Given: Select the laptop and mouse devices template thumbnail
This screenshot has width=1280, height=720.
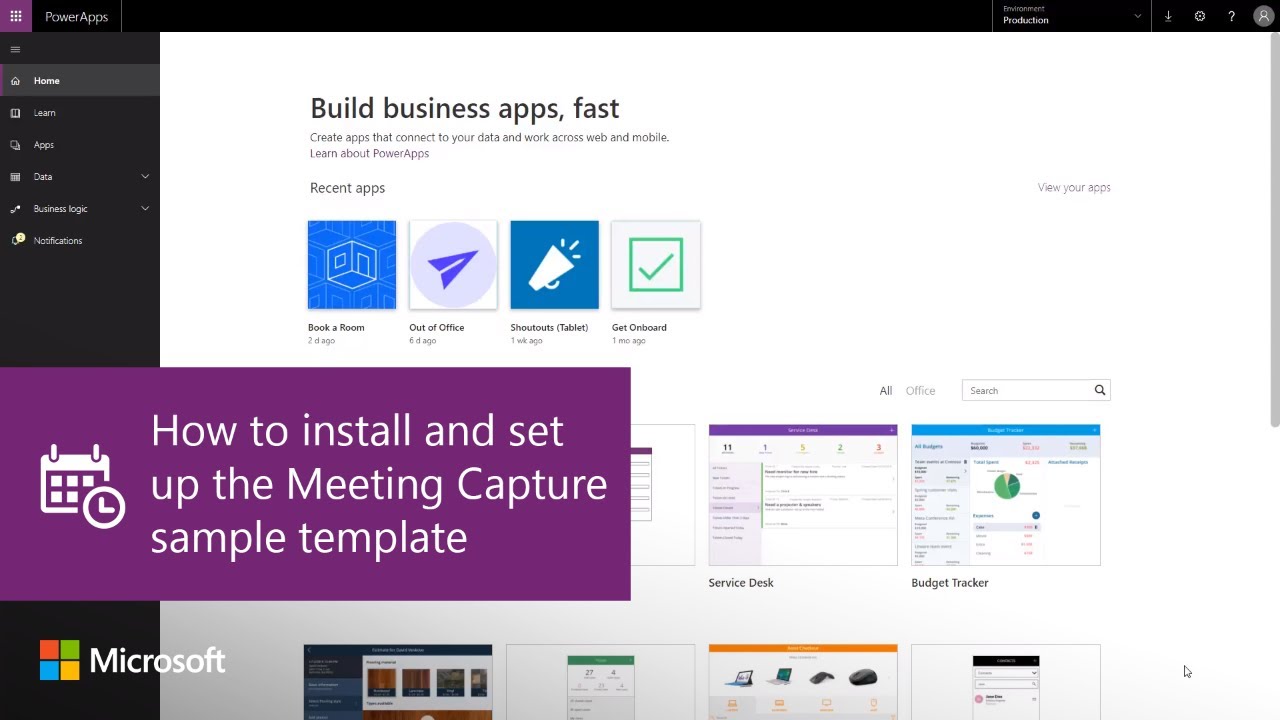Looking at the screenshot, I should 803,682.
